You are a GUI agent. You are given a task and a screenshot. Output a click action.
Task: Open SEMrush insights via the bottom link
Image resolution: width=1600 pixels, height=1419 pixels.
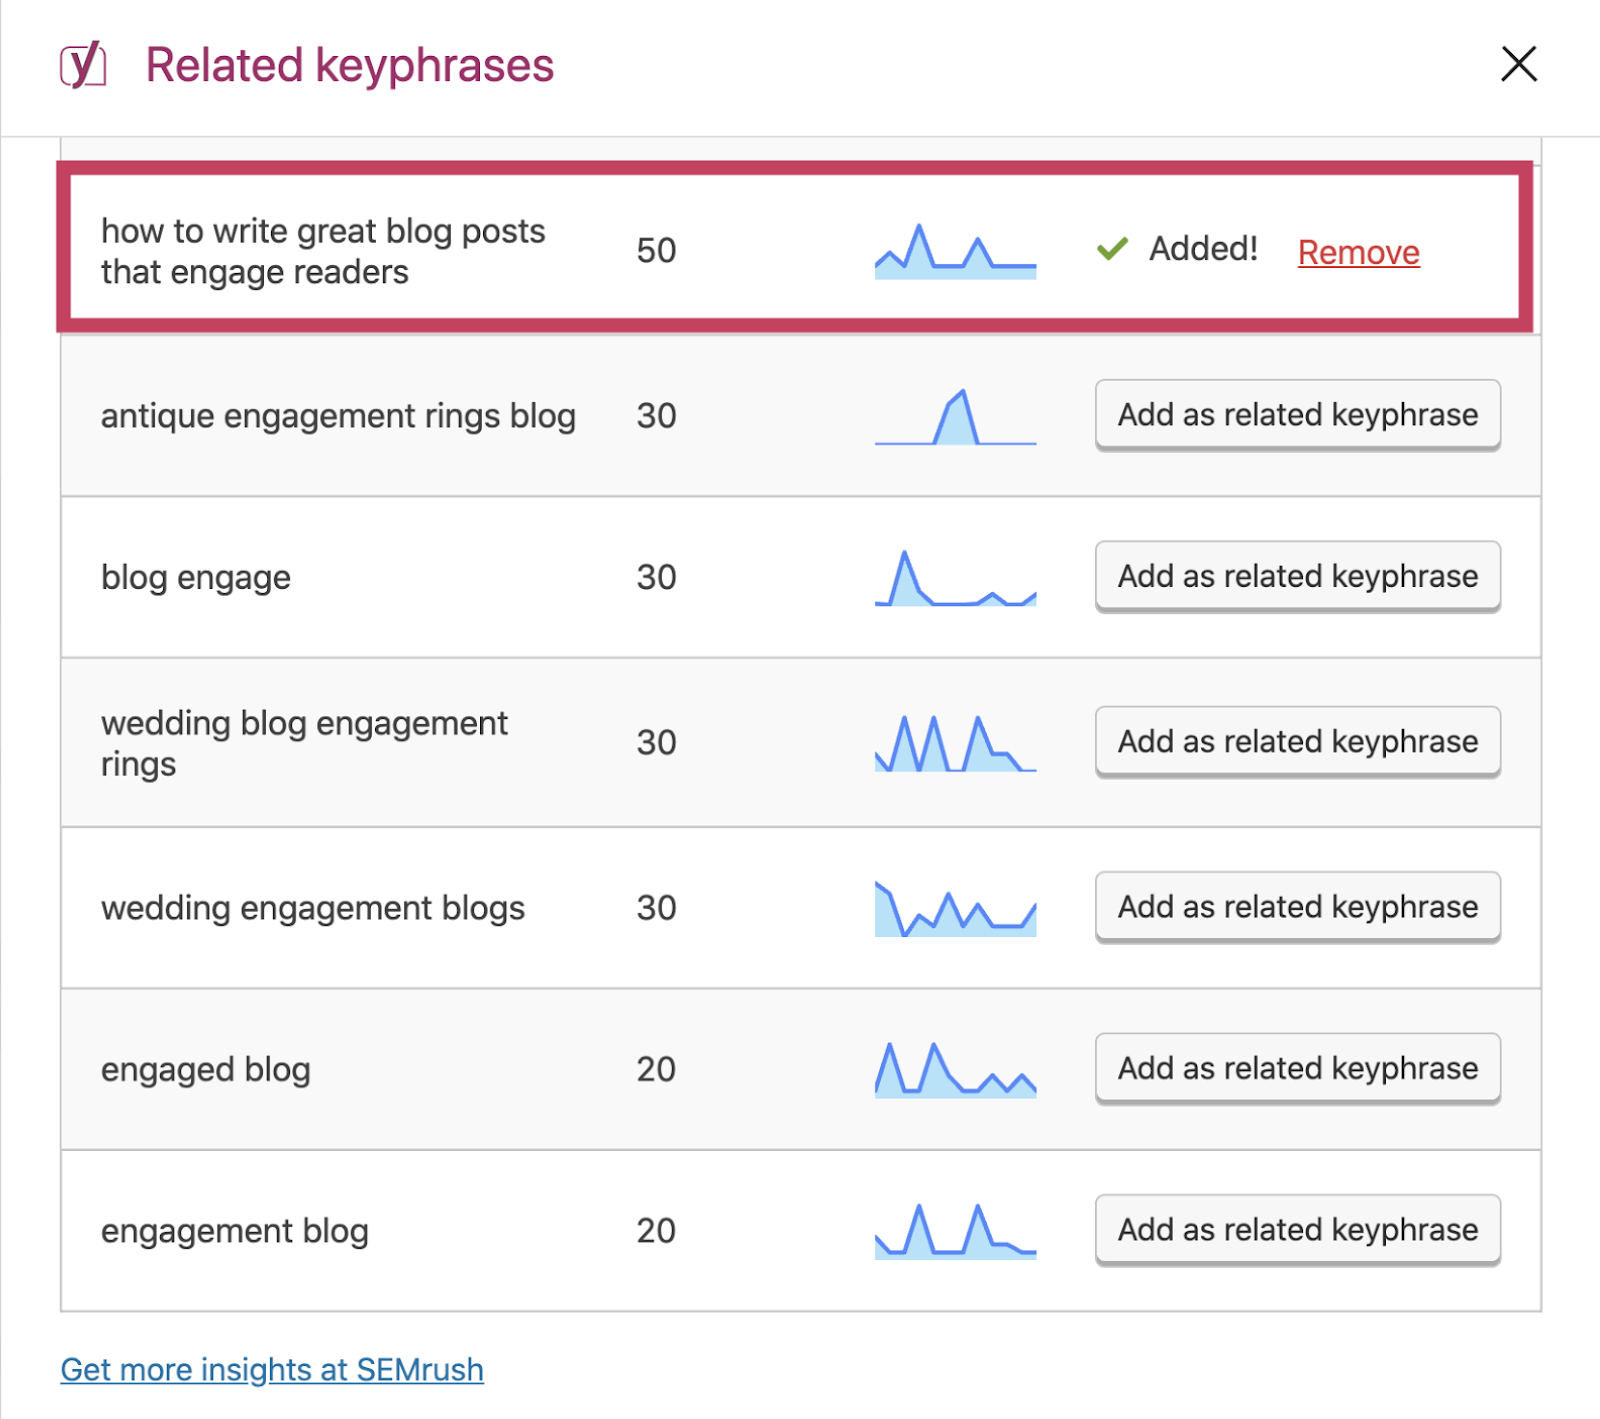[x=271, y=1369]
